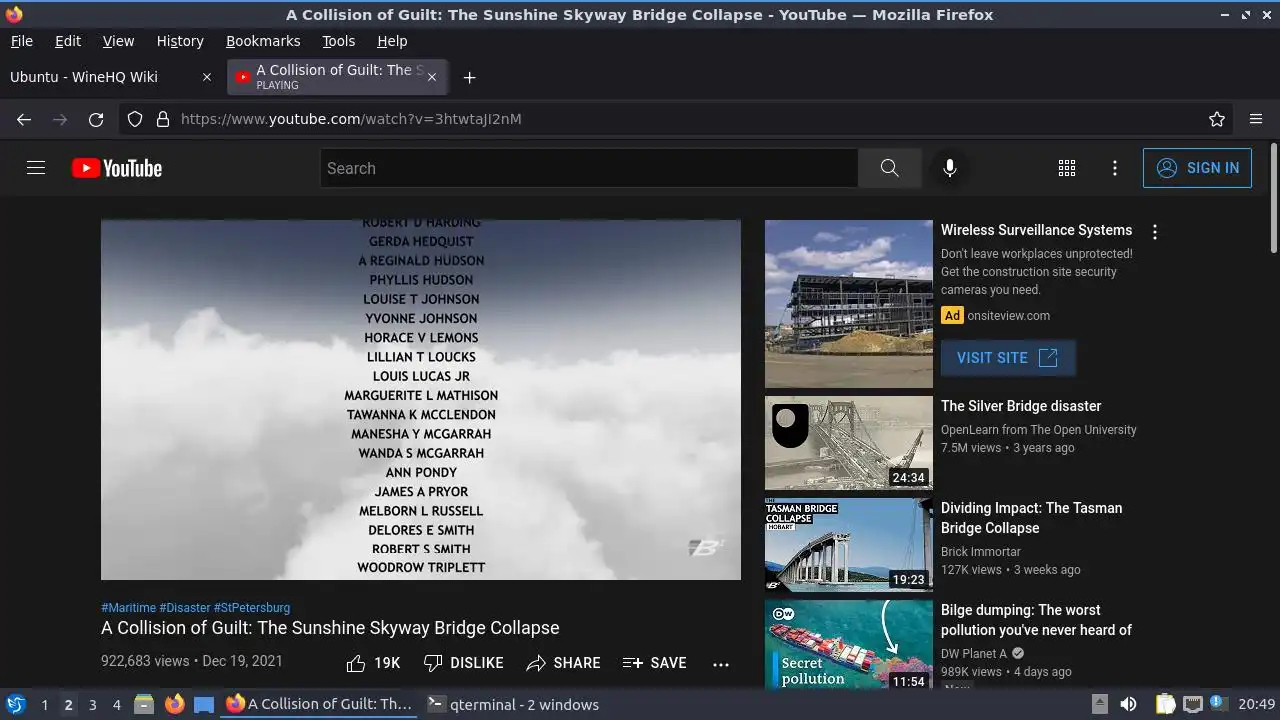Open a new tab
Screen dimensions: 1280x720
point(469,77)
